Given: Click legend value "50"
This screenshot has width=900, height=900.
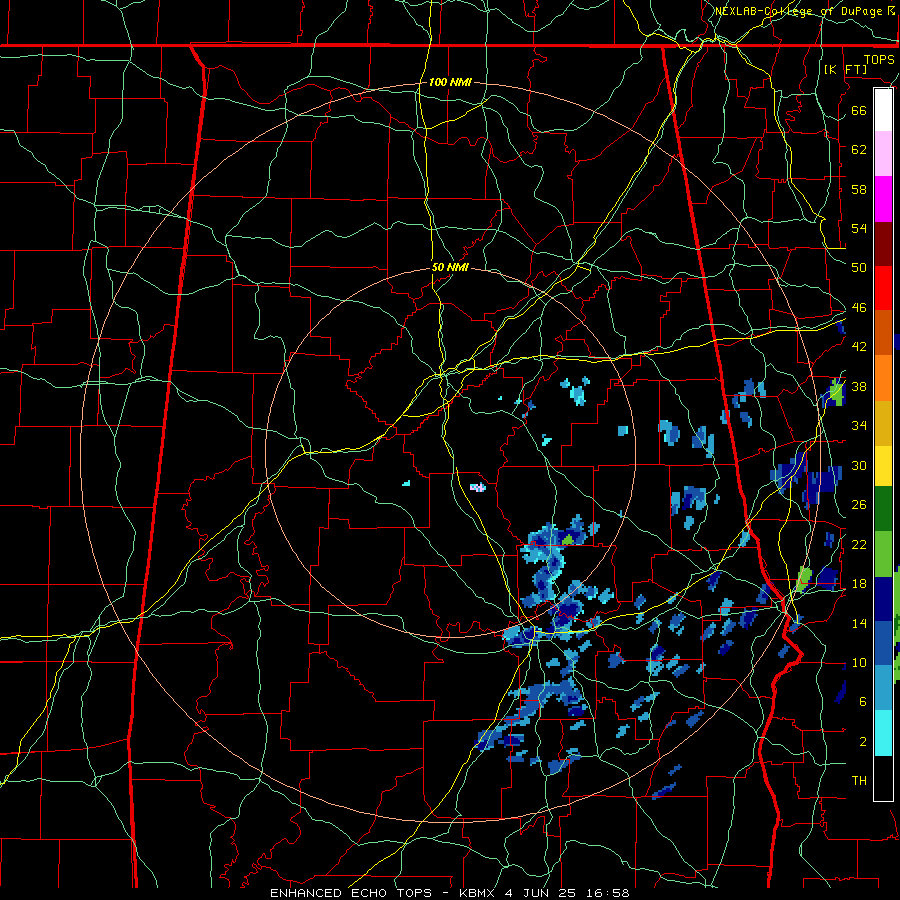Looking at the screenshot, I should [859, 268].
